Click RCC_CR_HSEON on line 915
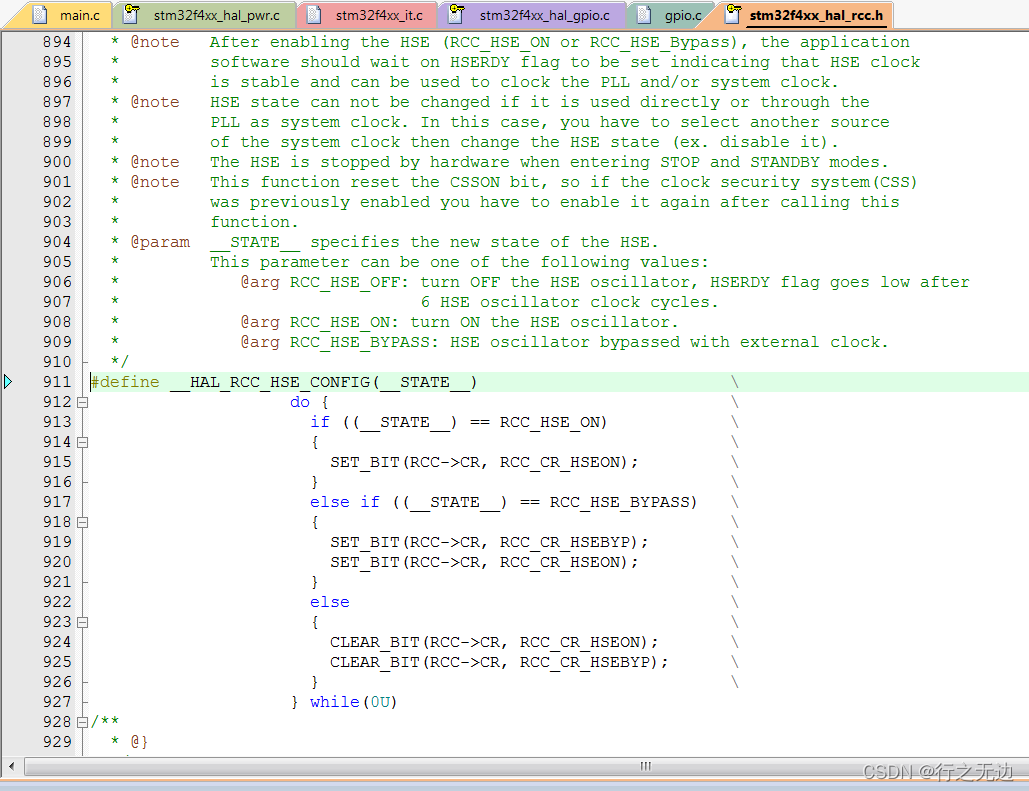Screen dimensions: 1029x791 [560, 462]
